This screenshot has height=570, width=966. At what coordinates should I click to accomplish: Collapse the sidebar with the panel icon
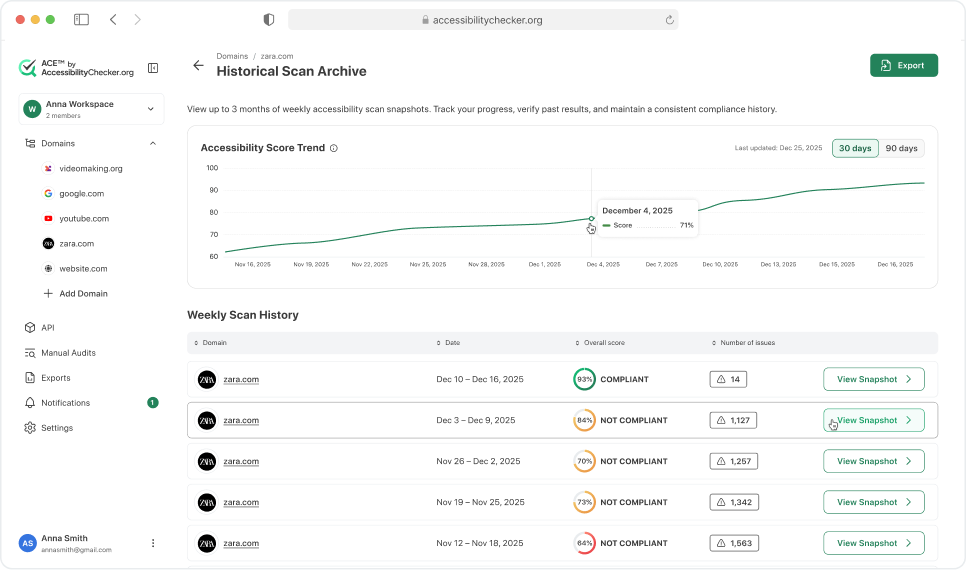click(x=153, y=68)
